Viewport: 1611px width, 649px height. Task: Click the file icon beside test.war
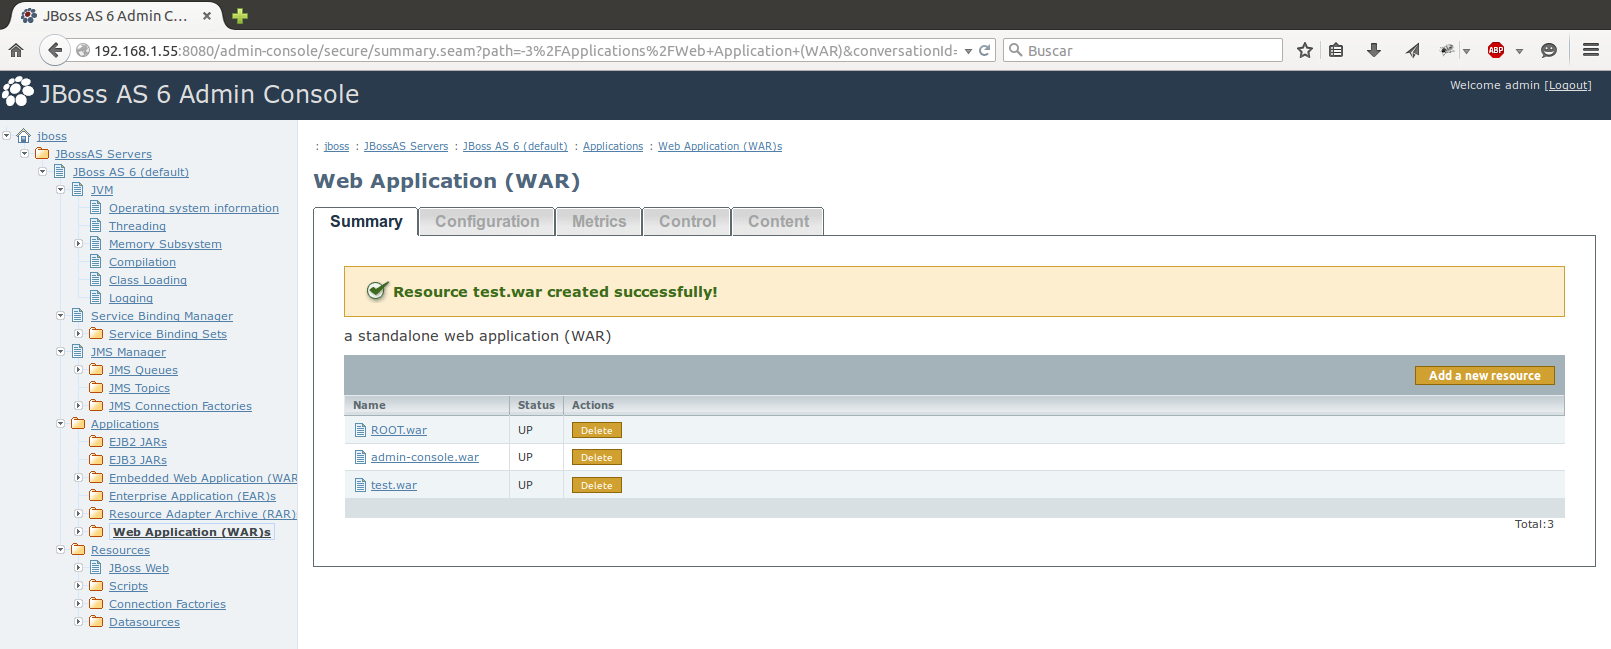coord(361,485)
